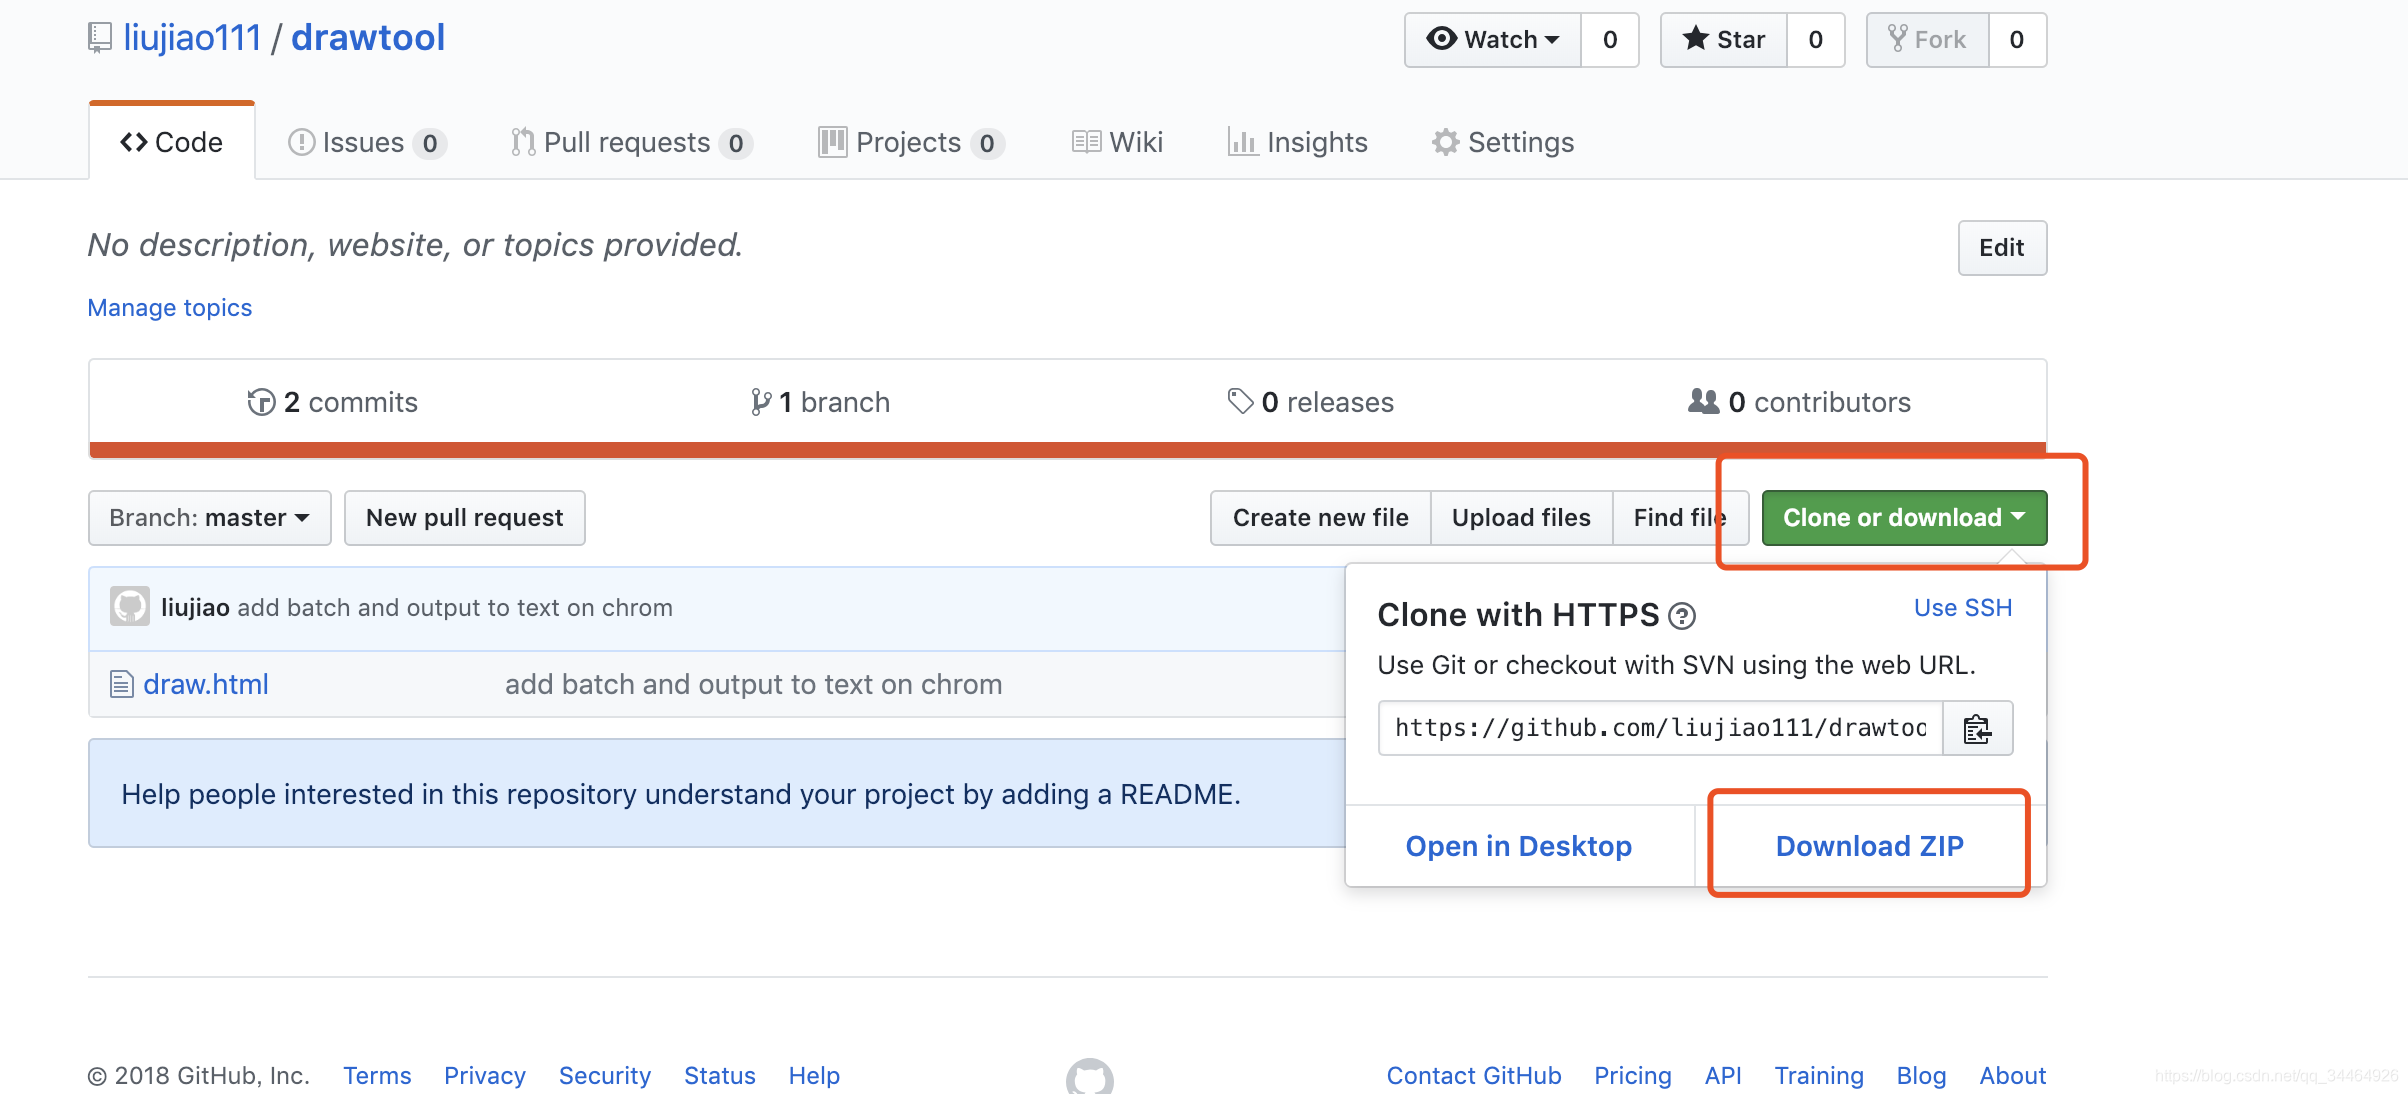
Task: Star the drawtool repository
Action: click(x=1724, y=40)
